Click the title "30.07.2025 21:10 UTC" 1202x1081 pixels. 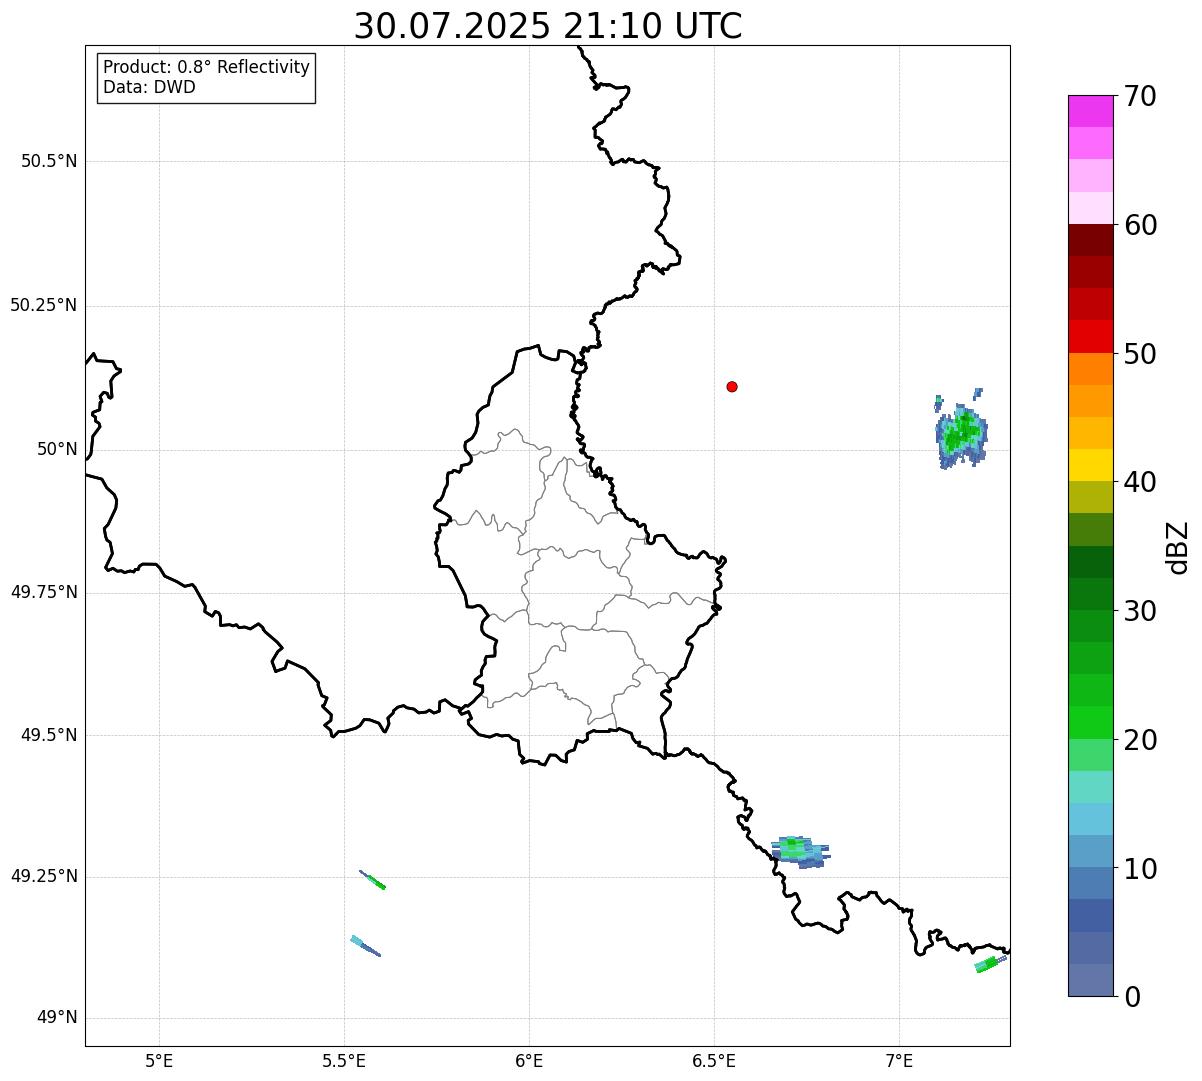548,26
